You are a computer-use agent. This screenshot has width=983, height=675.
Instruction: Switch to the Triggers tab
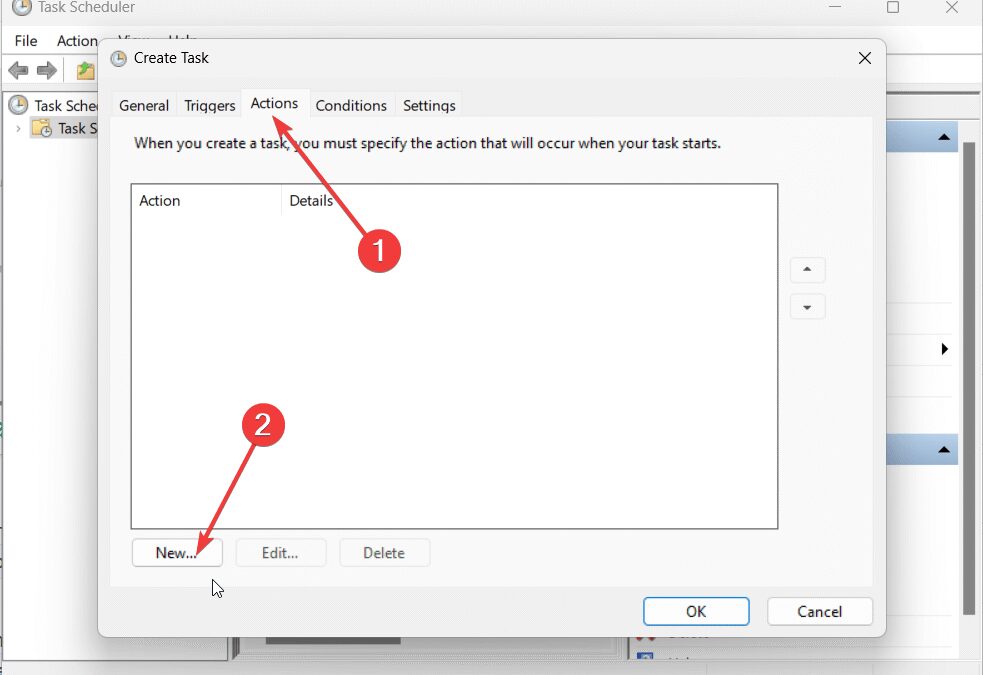pos(210,105)
